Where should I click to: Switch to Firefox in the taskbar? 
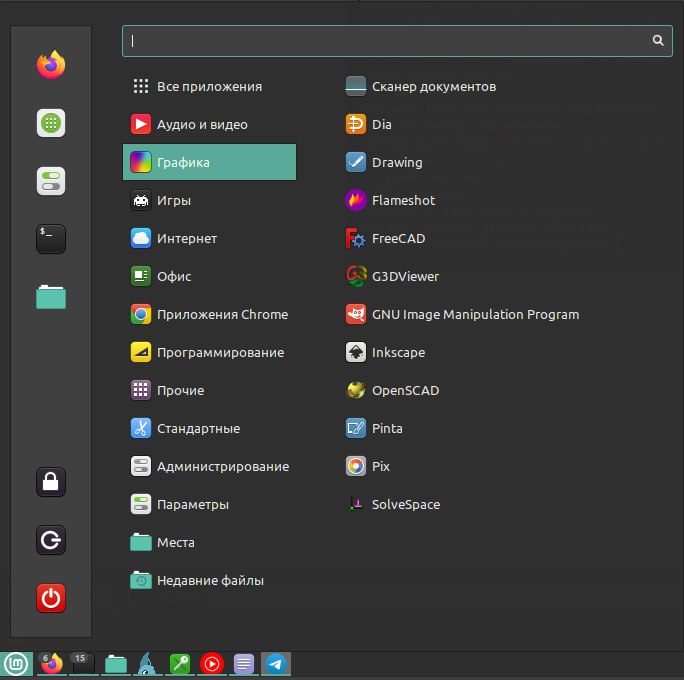[51, 664]
